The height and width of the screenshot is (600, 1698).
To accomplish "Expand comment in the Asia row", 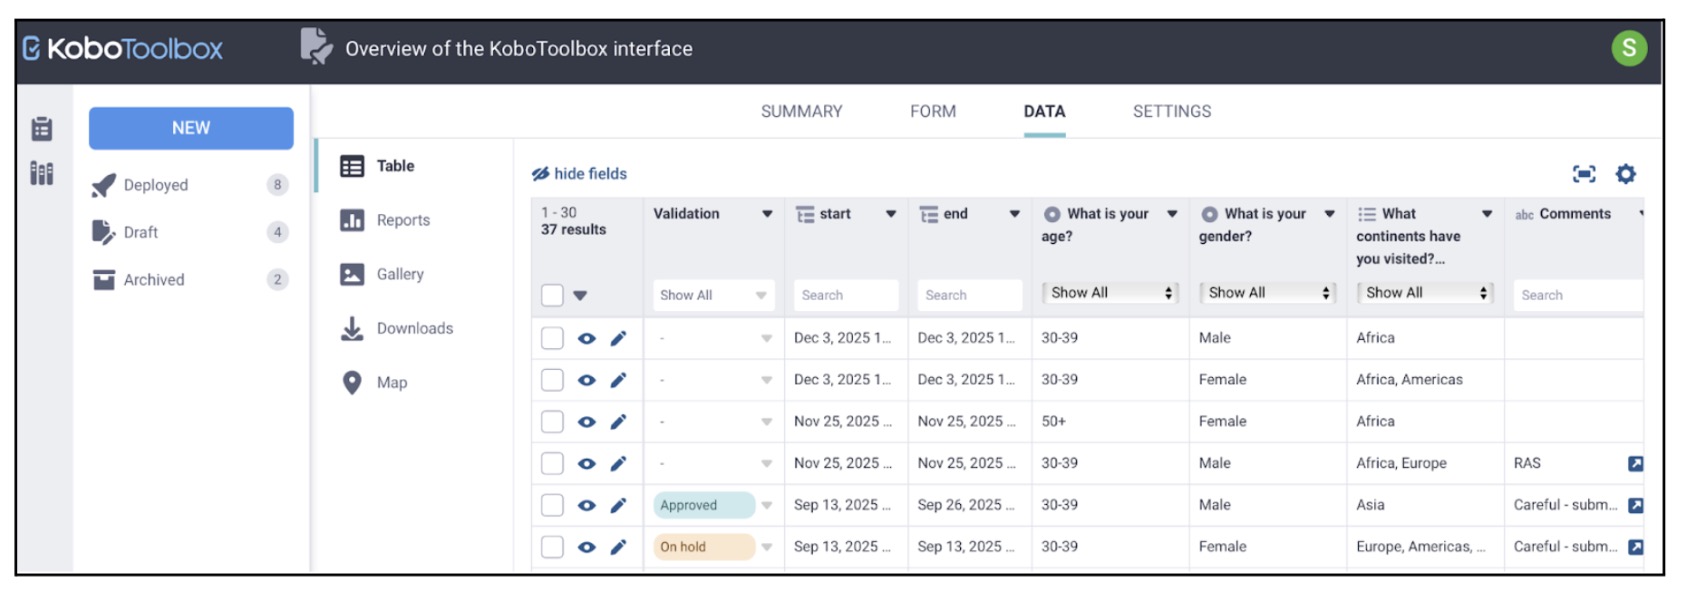I will tap(1635, 506).
